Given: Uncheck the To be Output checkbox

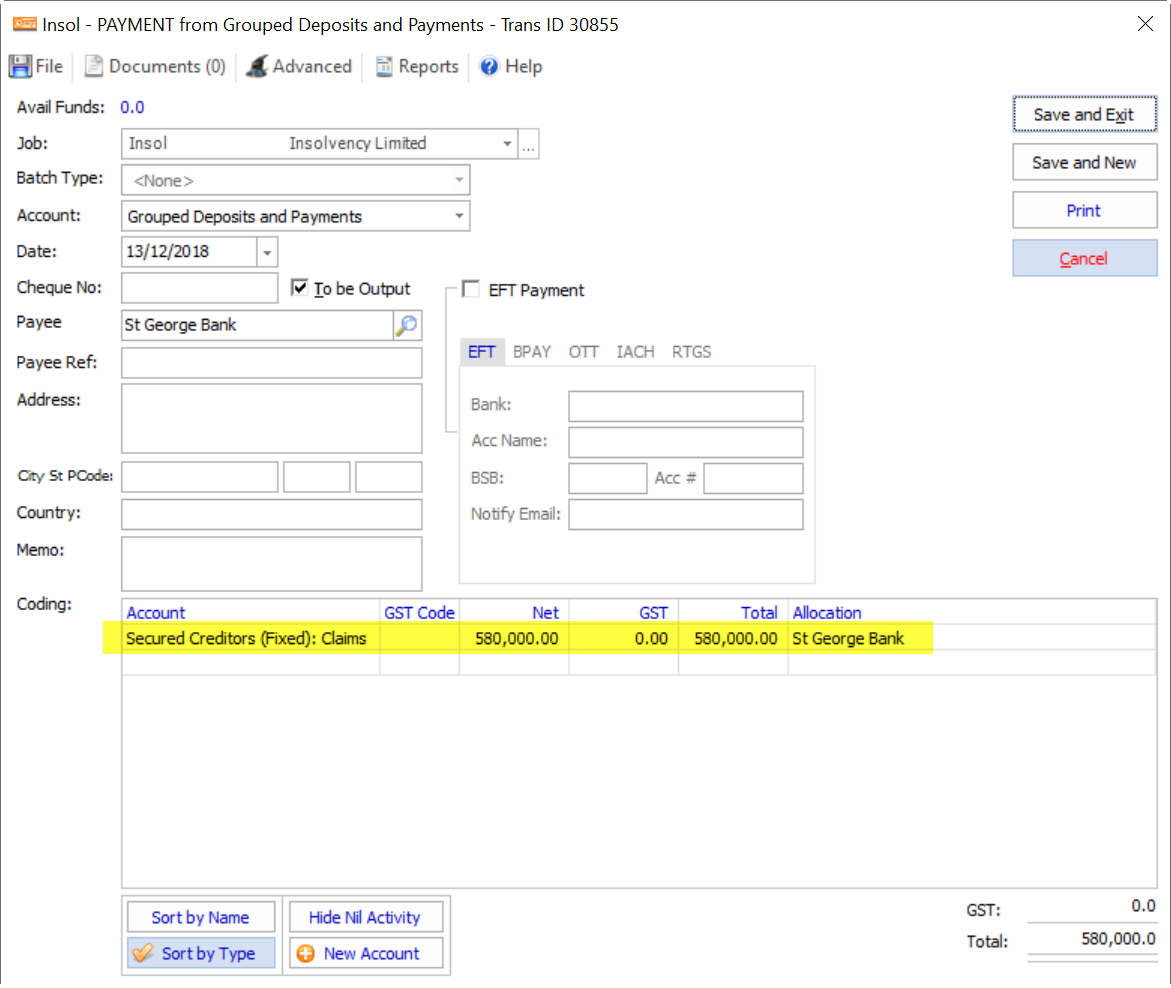Looking at the screenshot, I should [299, 288].
